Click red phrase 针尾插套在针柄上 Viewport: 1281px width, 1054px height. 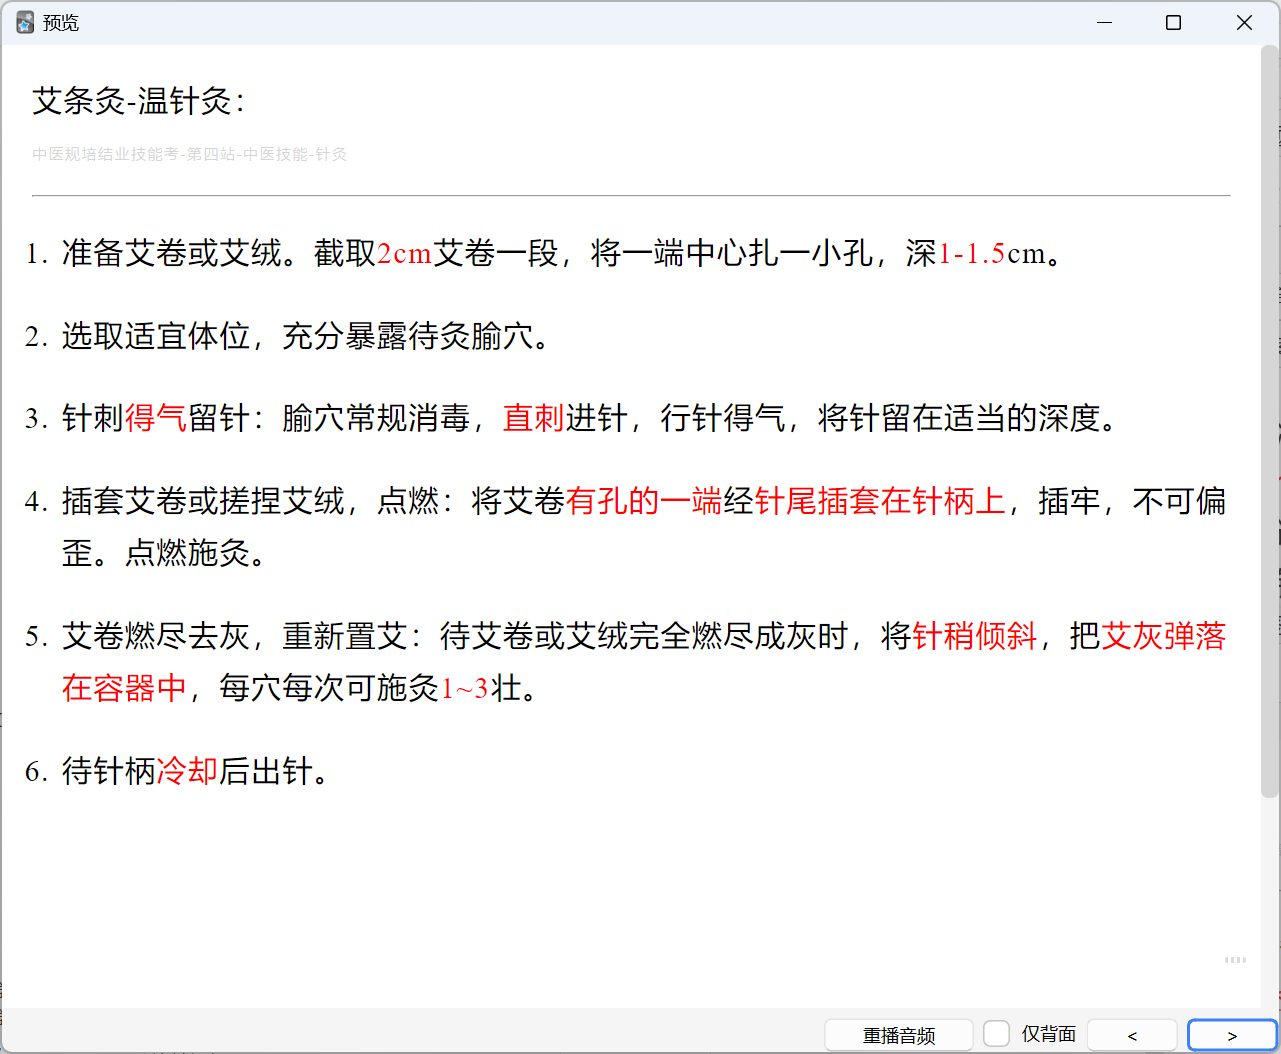coord(880,501)
